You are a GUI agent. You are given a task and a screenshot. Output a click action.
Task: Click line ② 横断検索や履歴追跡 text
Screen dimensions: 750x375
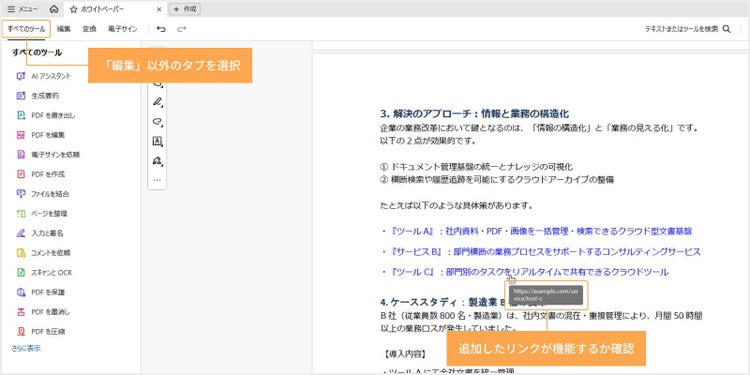click(x=497, y=180)
